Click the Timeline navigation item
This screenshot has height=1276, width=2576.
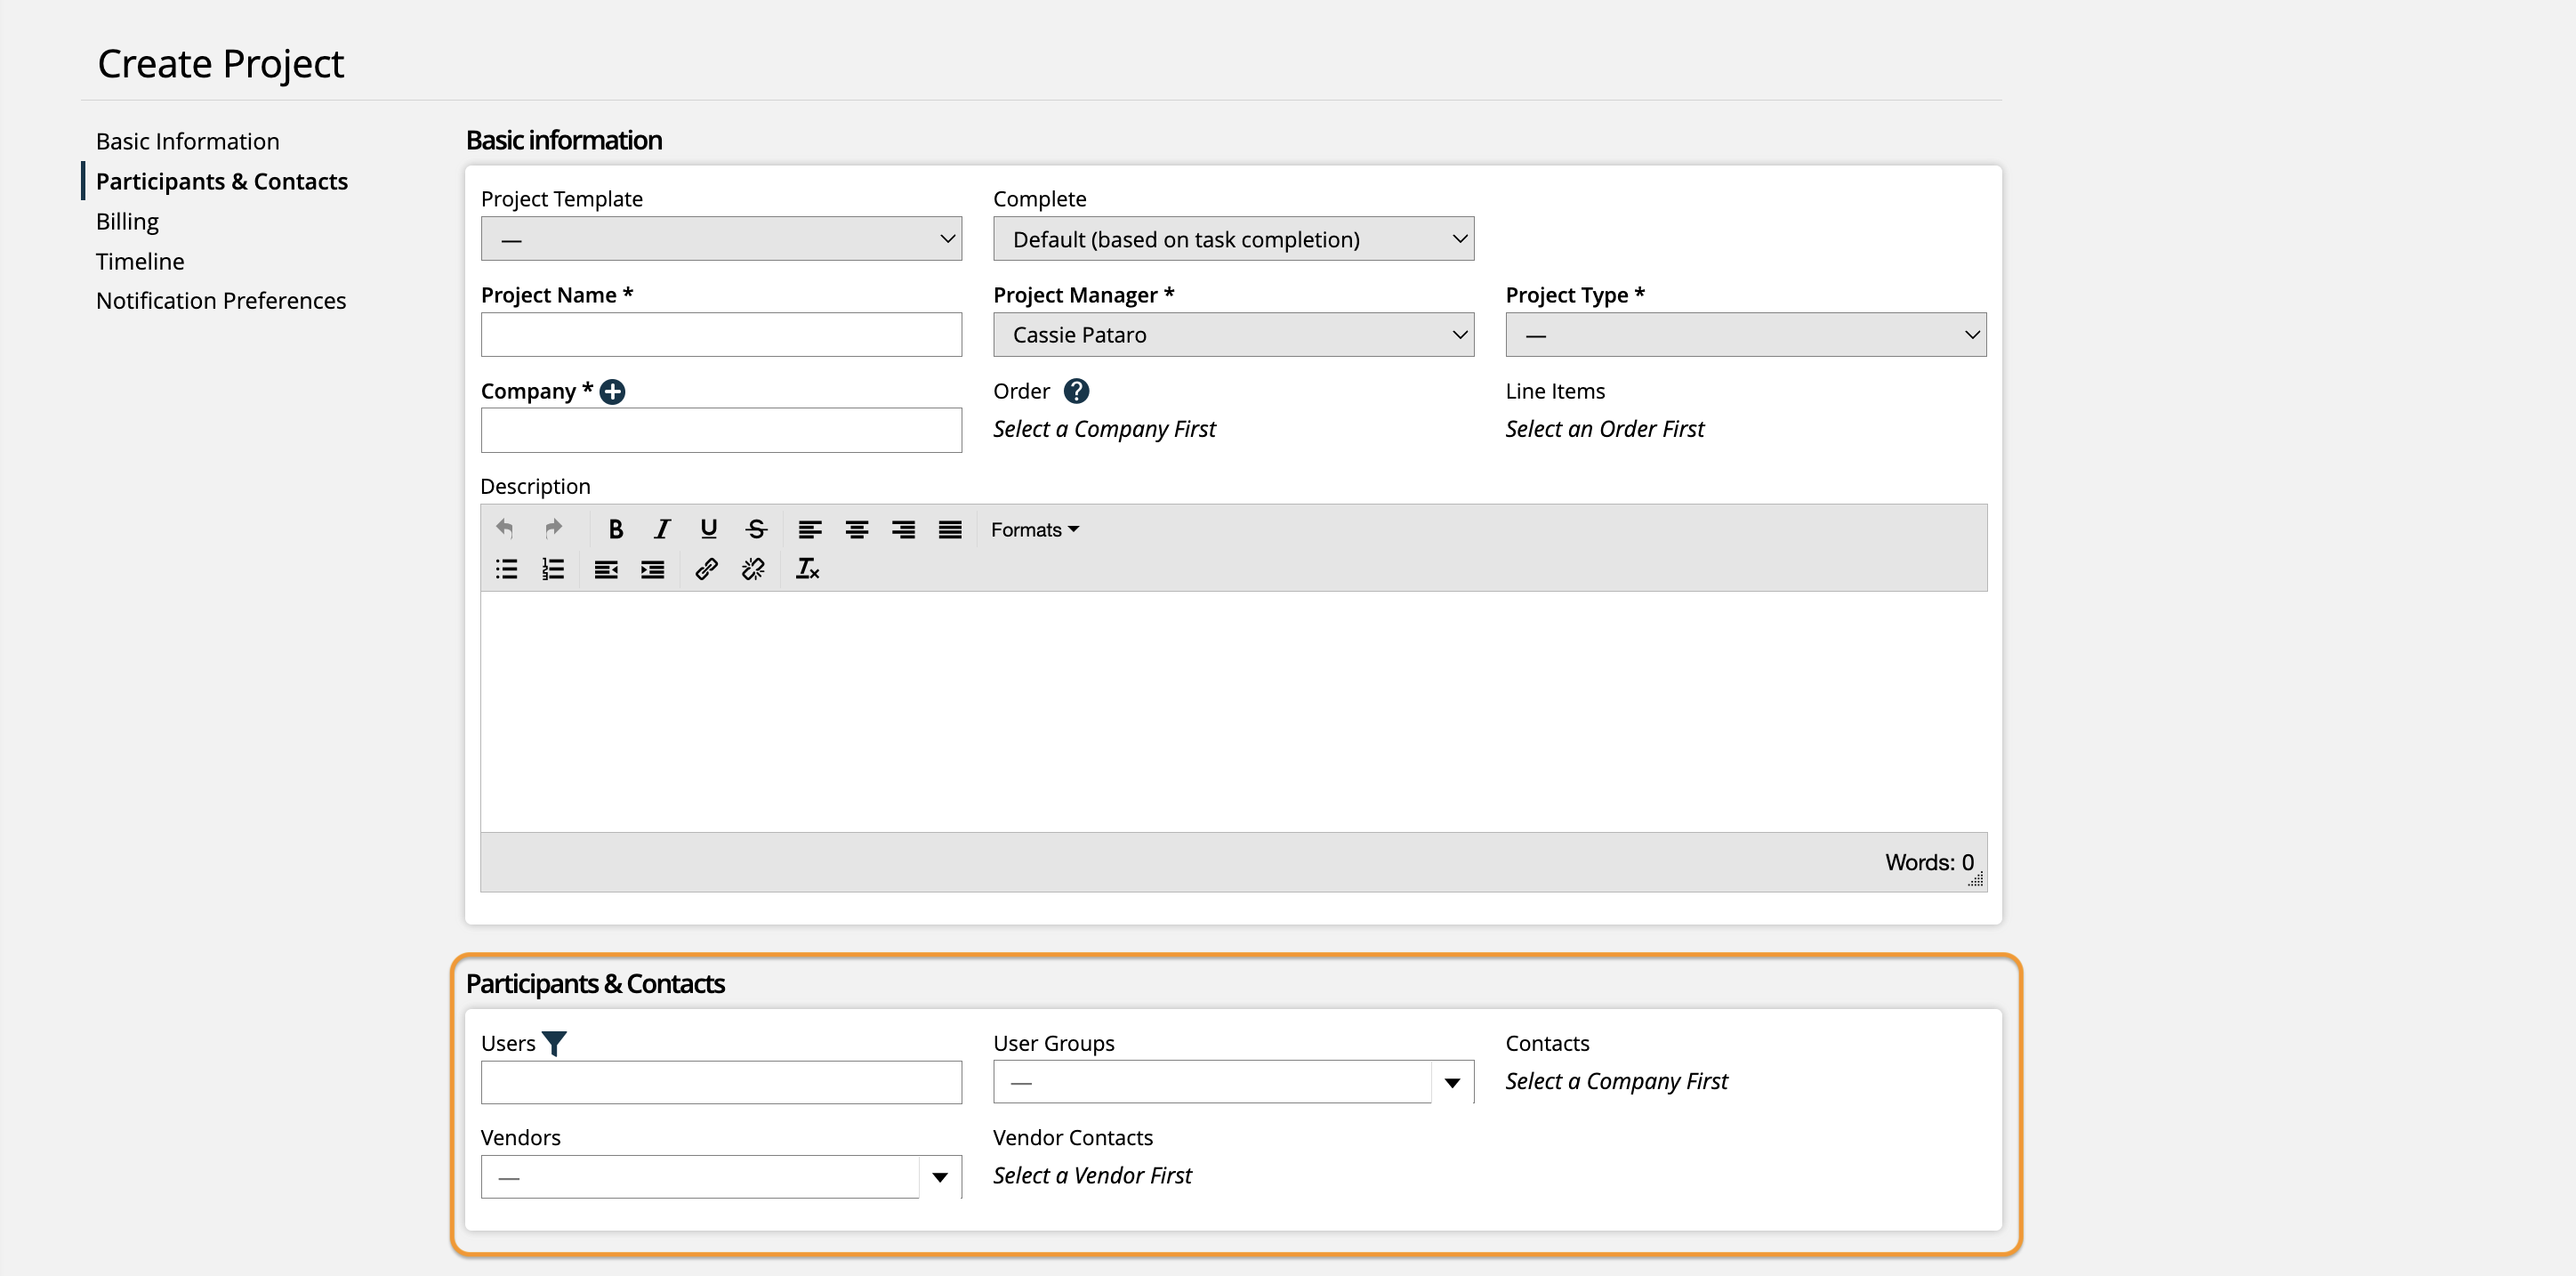(x=140, y=260)
